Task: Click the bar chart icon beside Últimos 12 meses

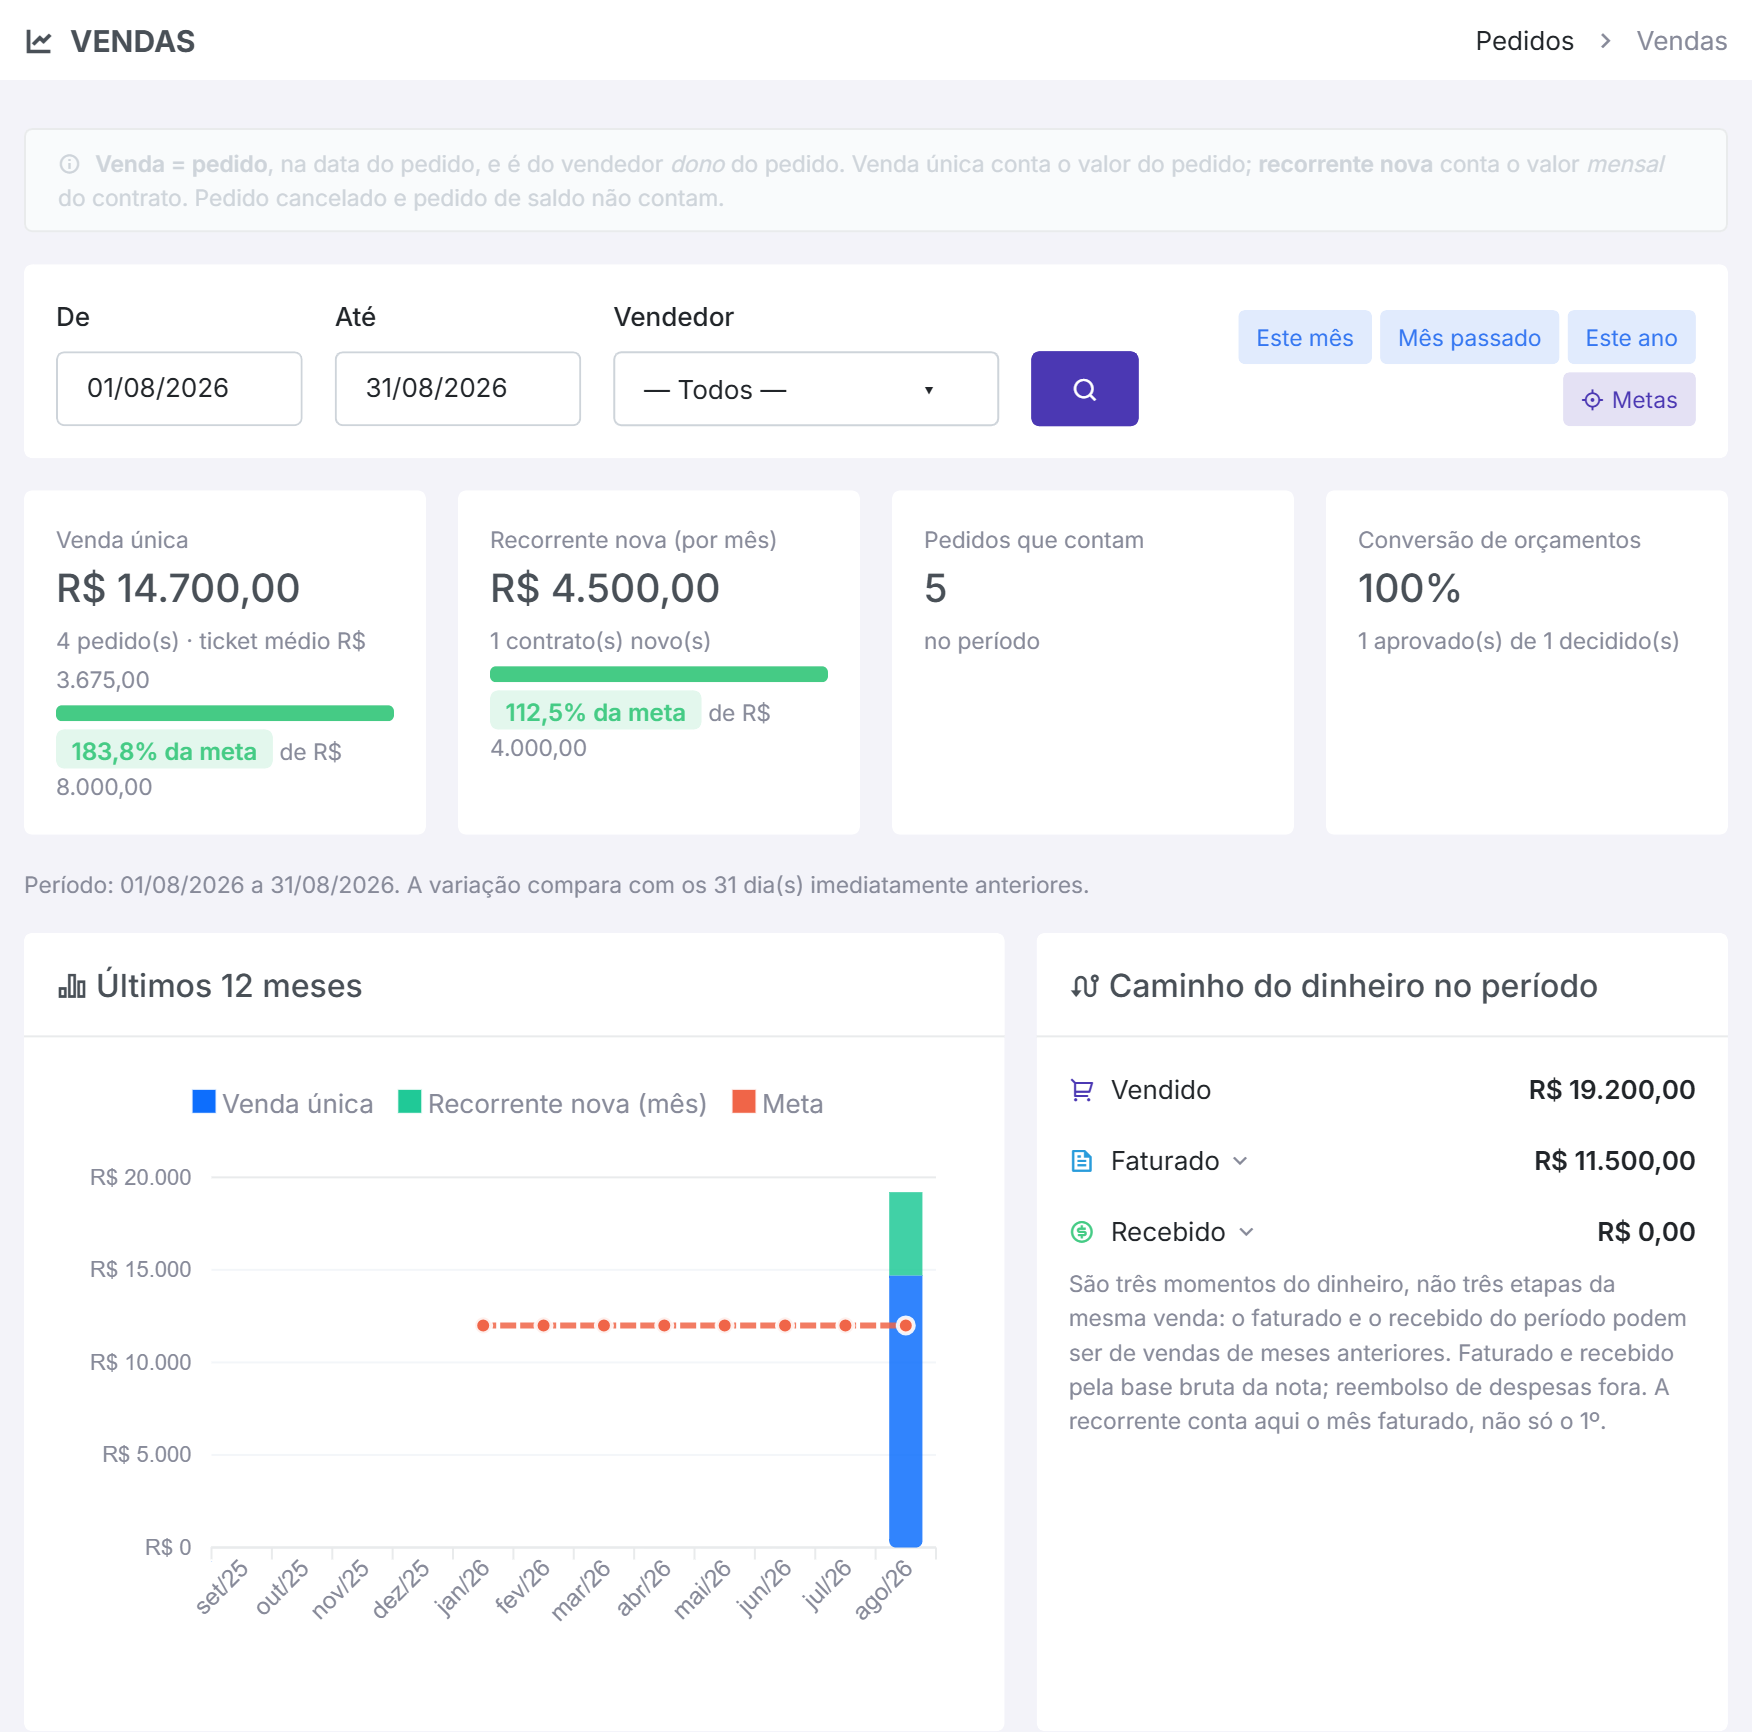Action: (72, 987)
